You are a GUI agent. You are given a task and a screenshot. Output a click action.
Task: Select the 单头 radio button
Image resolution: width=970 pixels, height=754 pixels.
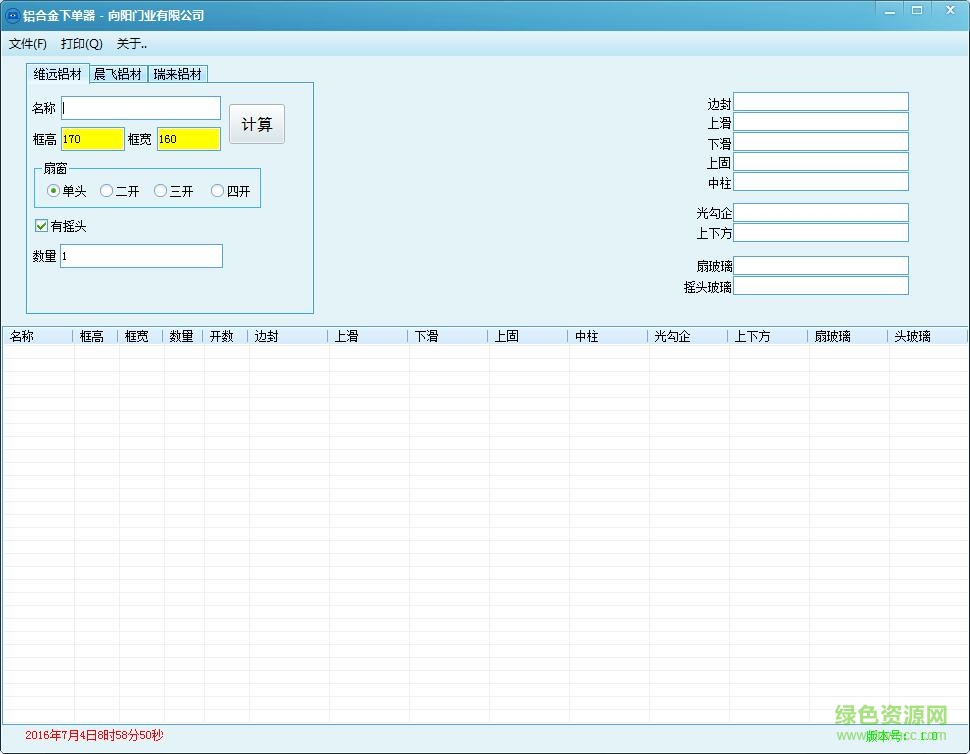click(53, 190)
